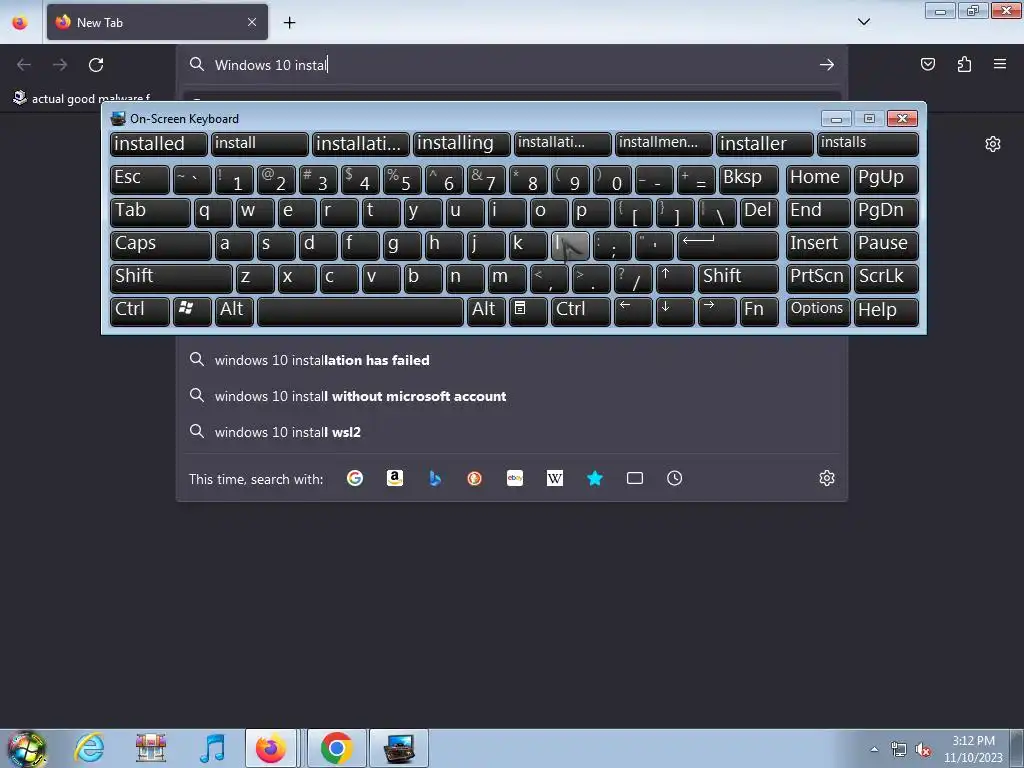Search with Wikipedia engine icon
The width and height of the screenshot is (1024, 768).
(x=554, y=478)
